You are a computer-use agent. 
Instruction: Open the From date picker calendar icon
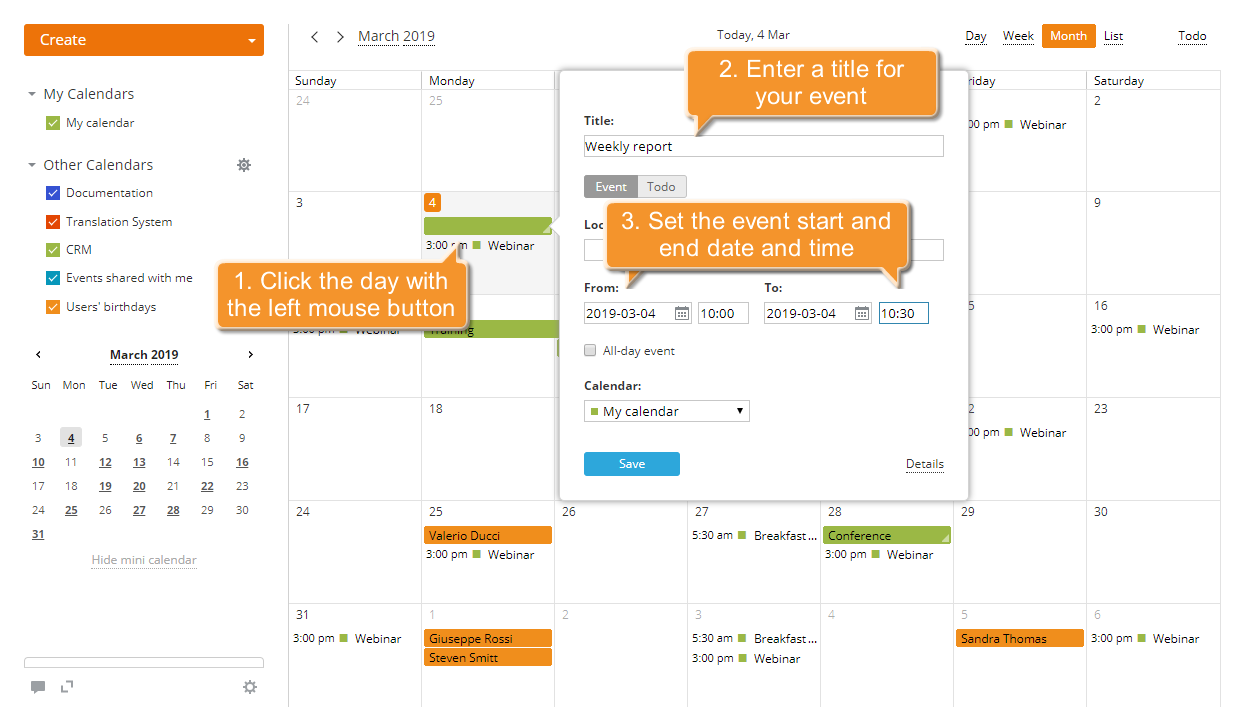coord(682,312)
